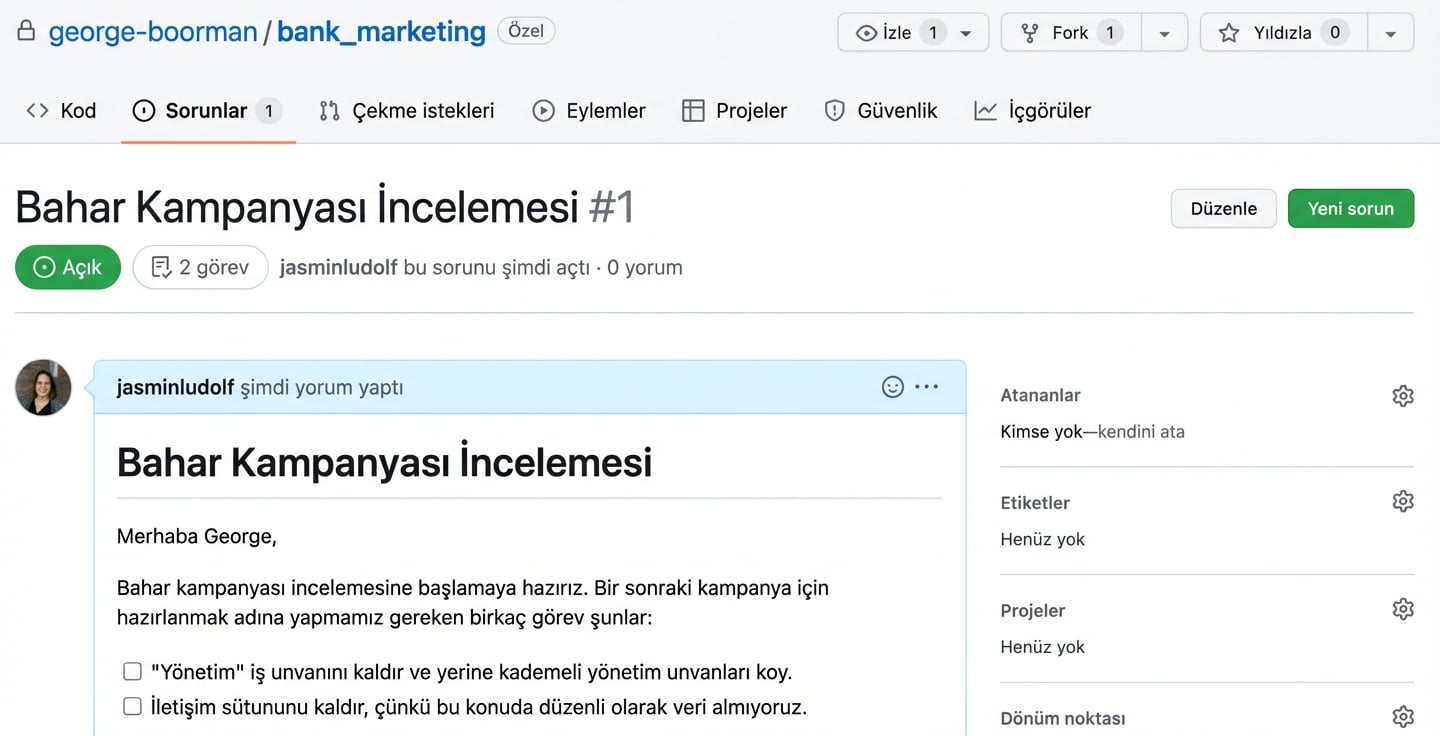Open the Atananlar settings gear
Viewport: 1440px width, 736px height.
coord(1403,396)
